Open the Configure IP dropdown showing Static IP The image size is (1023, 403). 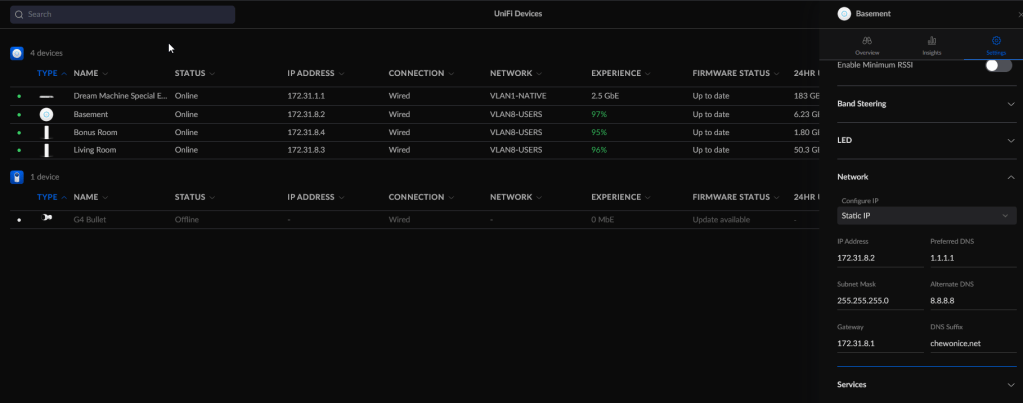[925, 216]
